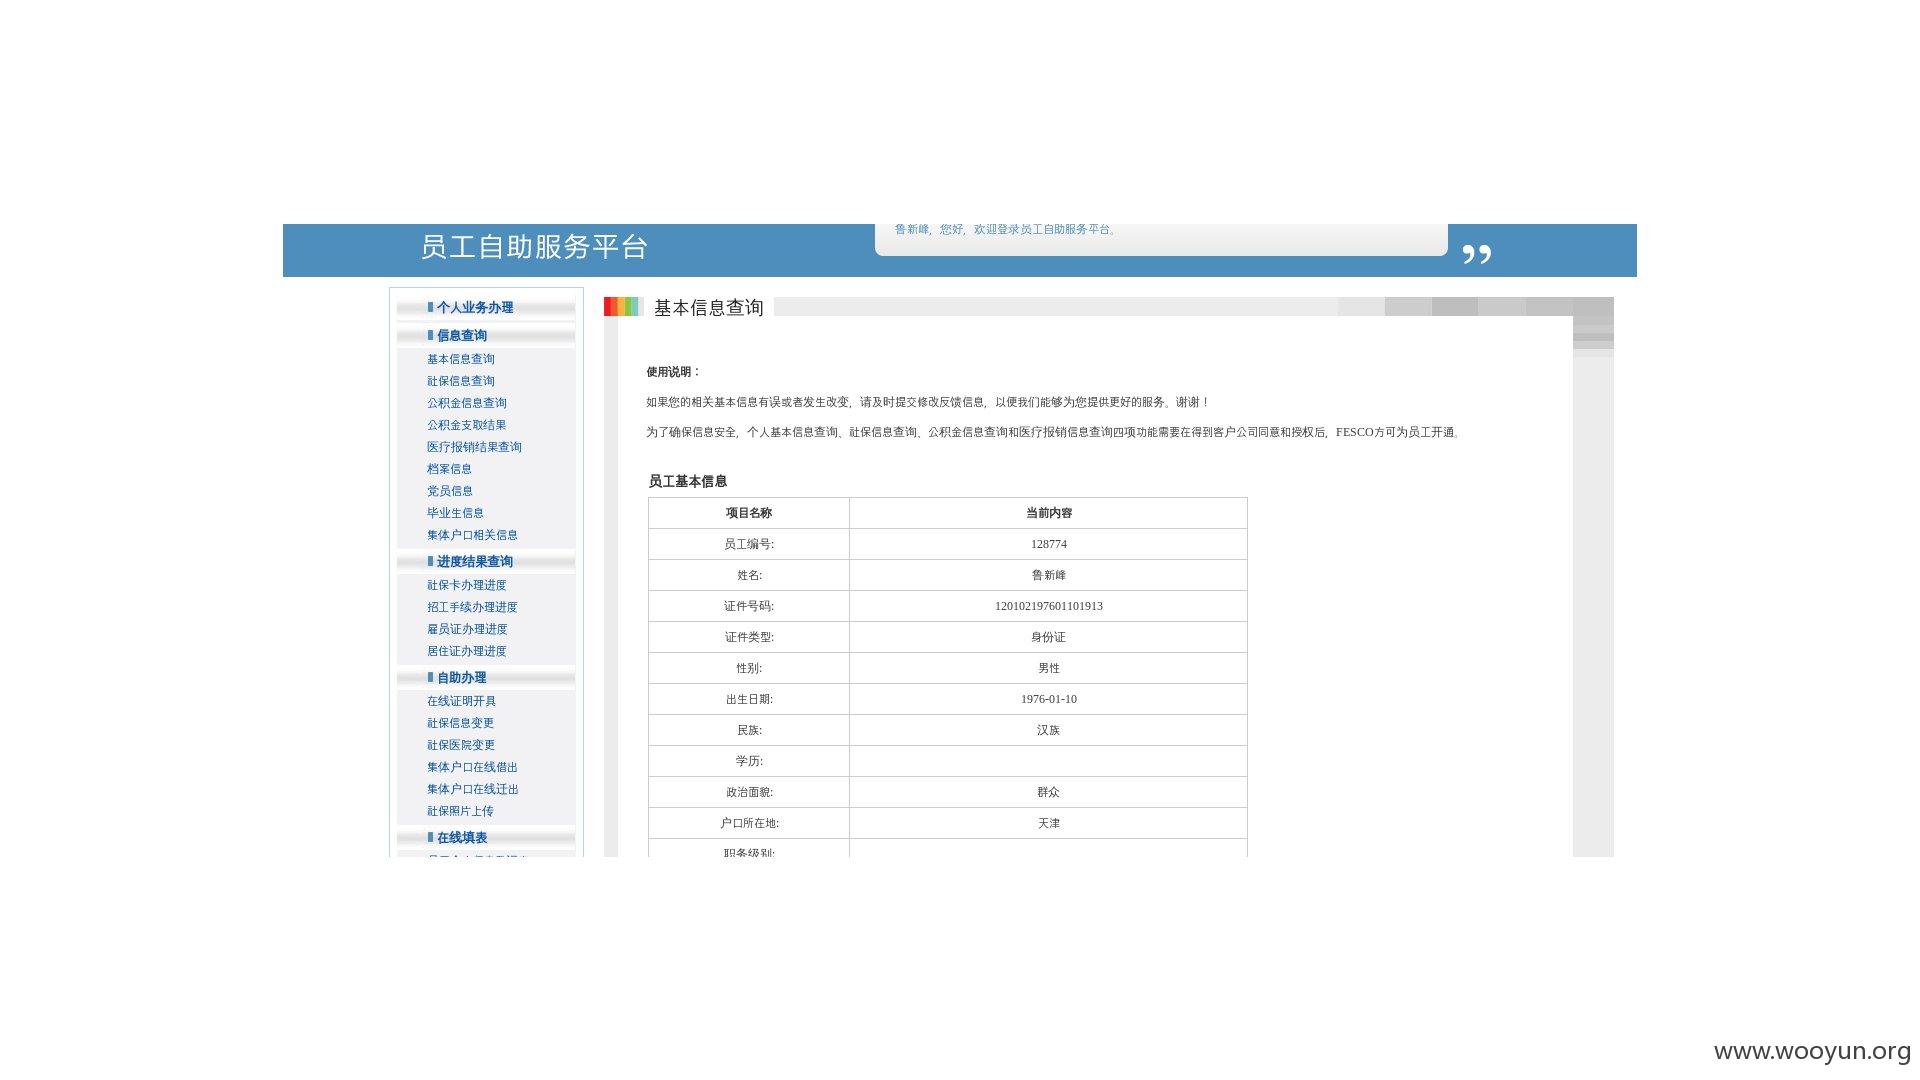Select the ID number 120102197601101913
The height and width of the screenshot is (1080, 1920).
click(x=1049, y=606)
